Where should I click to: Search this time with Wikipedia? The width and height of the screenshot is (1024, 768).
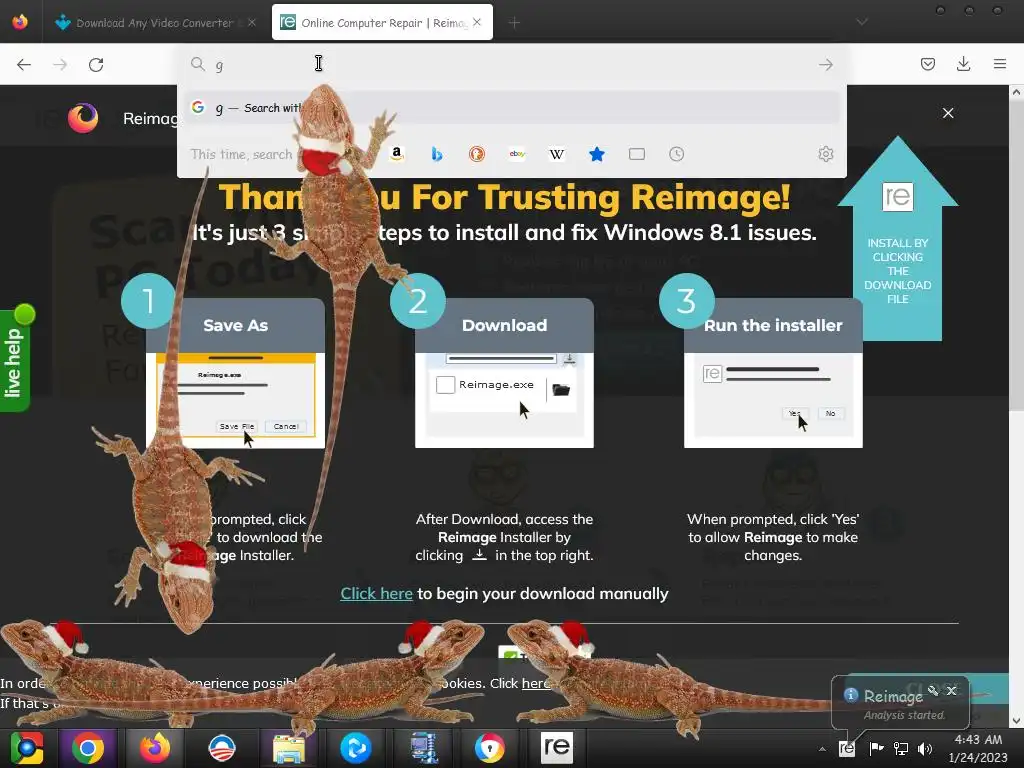coord(557,154)
